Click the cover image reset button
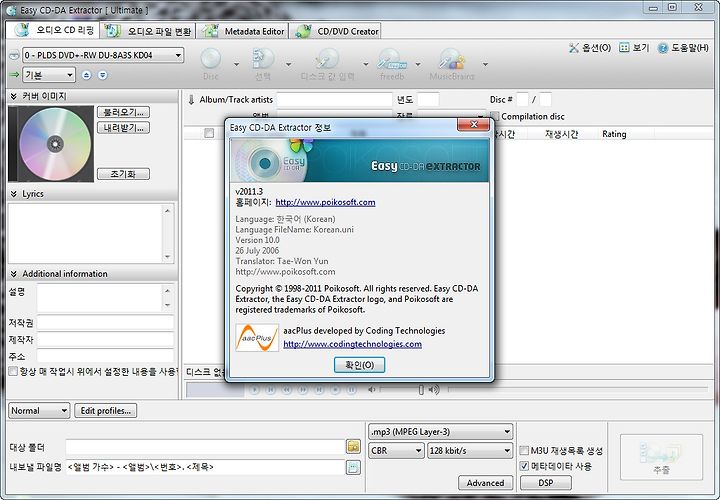 click(x=124, y=174)
